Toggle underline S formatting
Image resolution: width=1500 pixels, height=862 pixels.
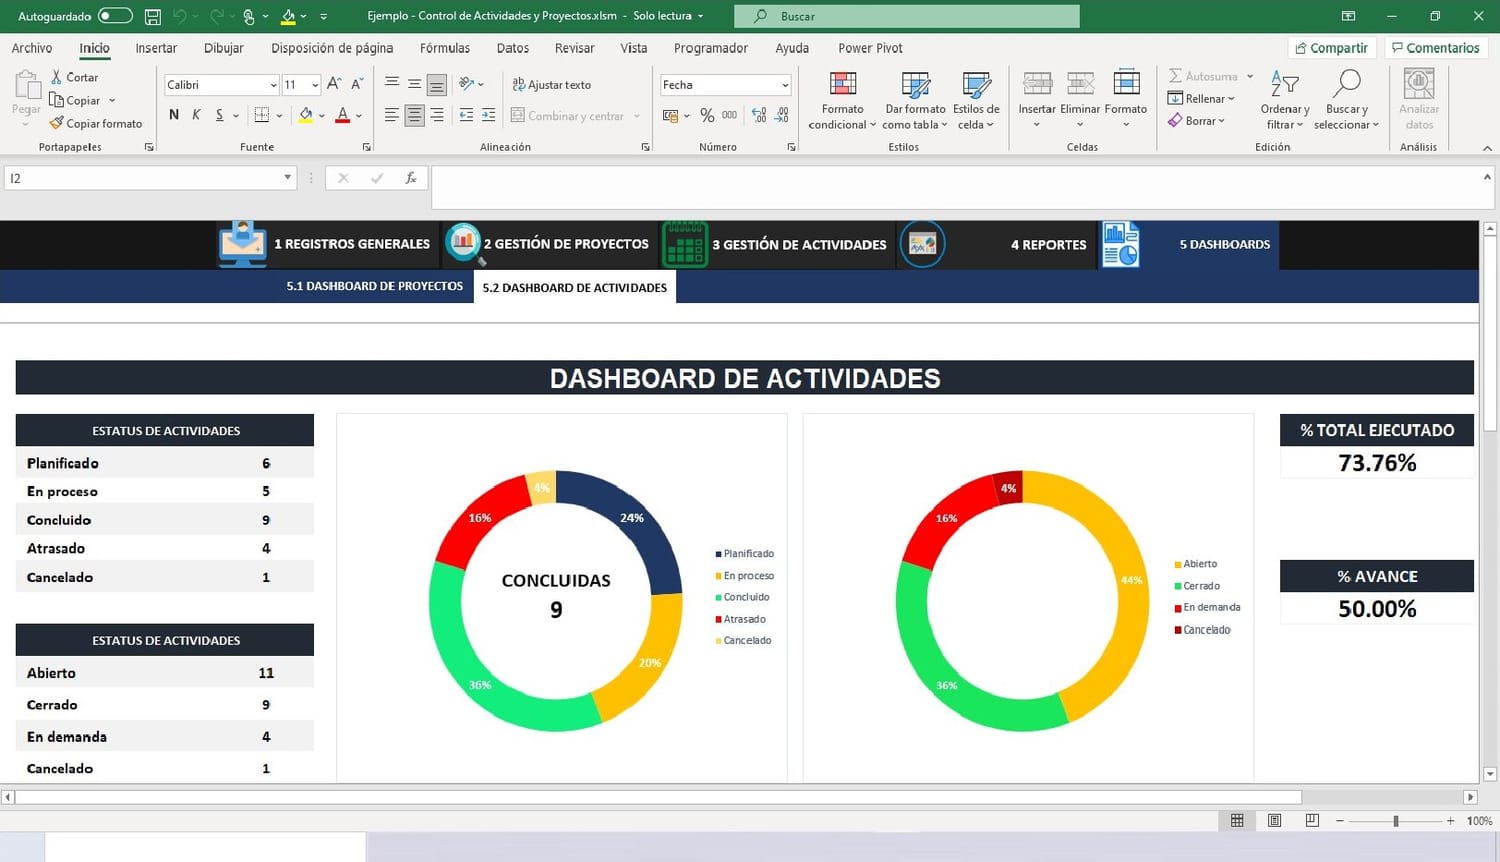[x=219, y=115]
